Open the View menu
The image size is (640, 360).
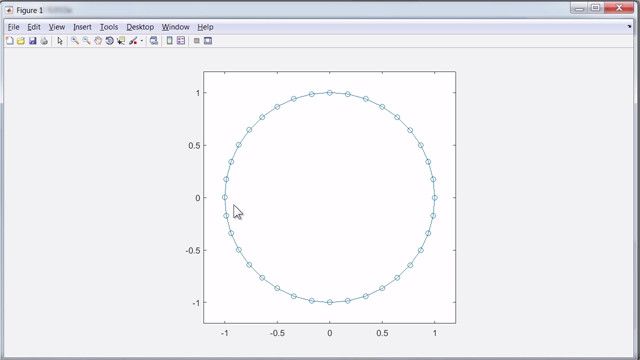pos(57,27)
